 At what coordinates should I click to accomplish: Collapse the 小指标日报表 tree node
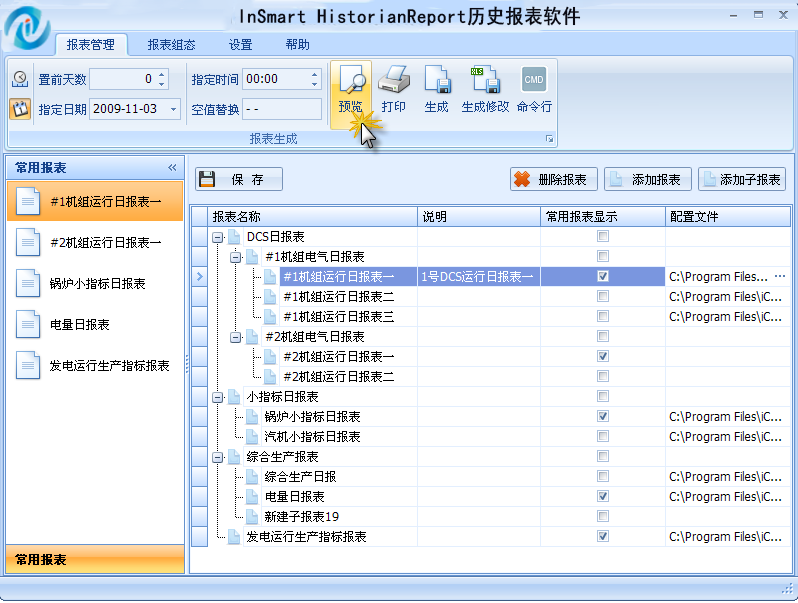[218, 397]
